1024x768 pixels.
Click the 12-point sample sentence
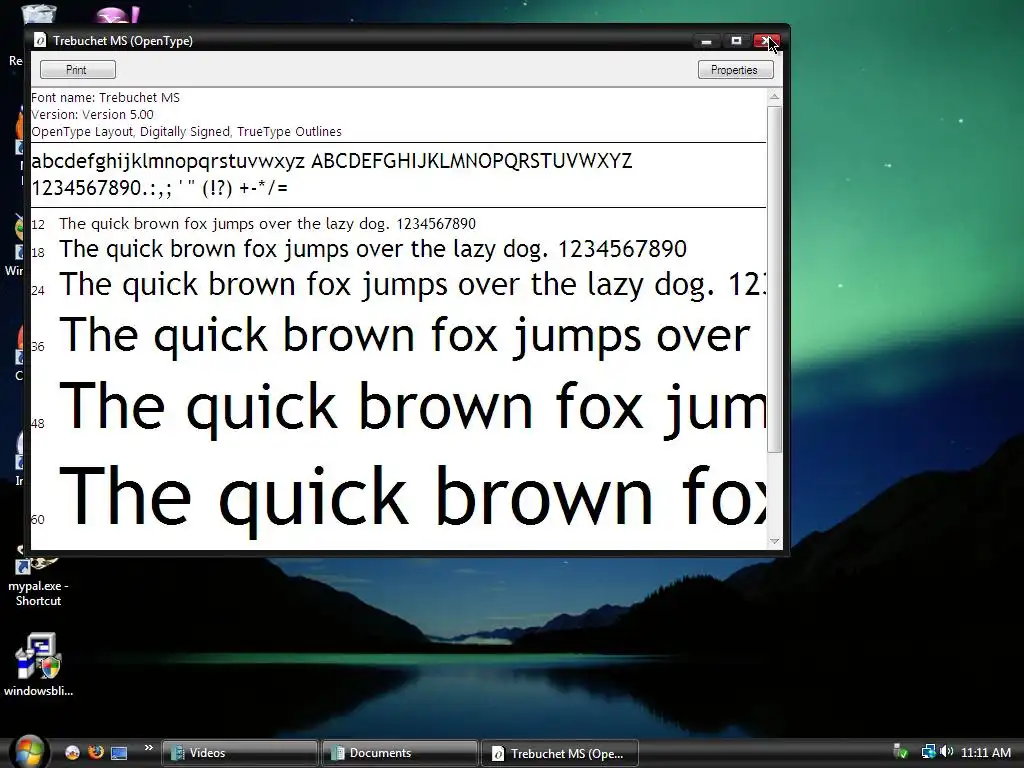(267, 224)
